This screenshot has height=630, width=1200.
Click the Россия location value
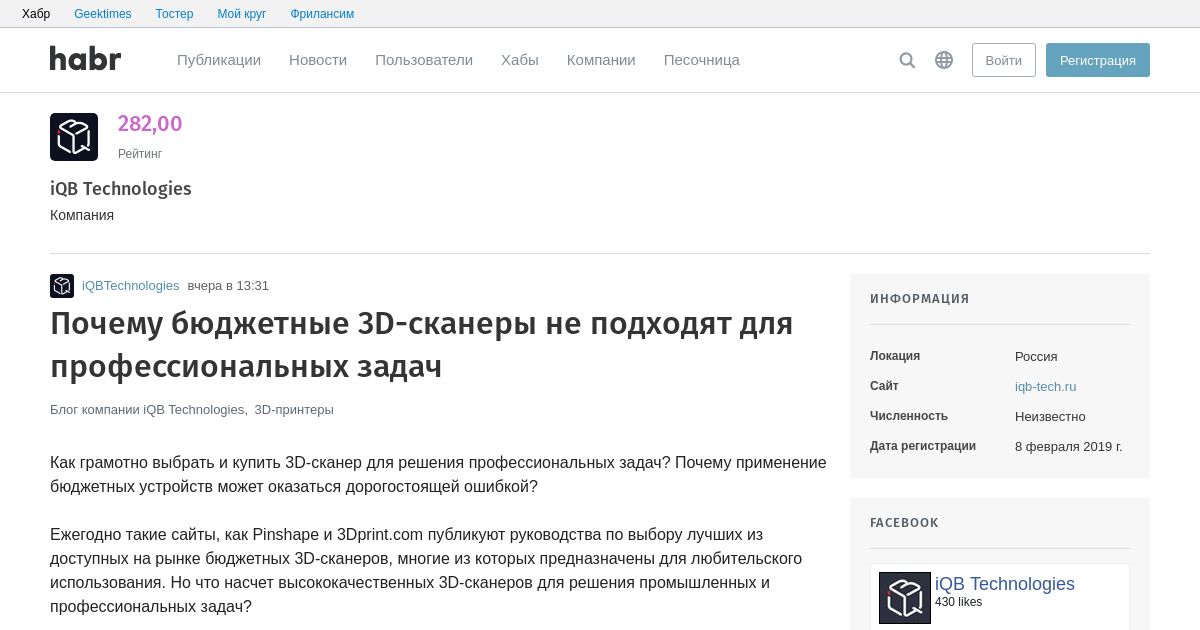(1036, 357)
